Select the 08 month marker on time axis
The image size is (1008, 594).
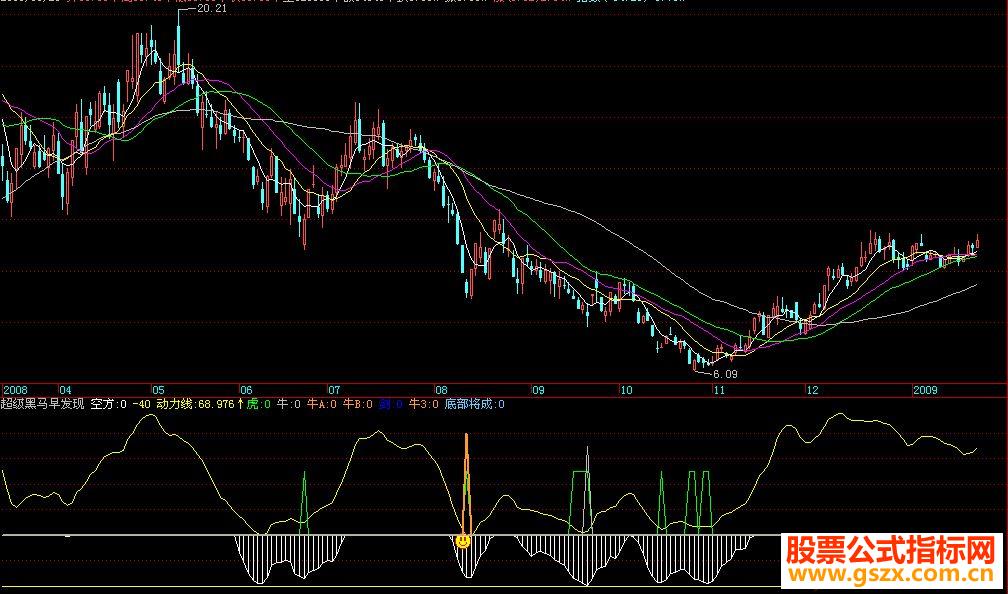tap(441, 390)
